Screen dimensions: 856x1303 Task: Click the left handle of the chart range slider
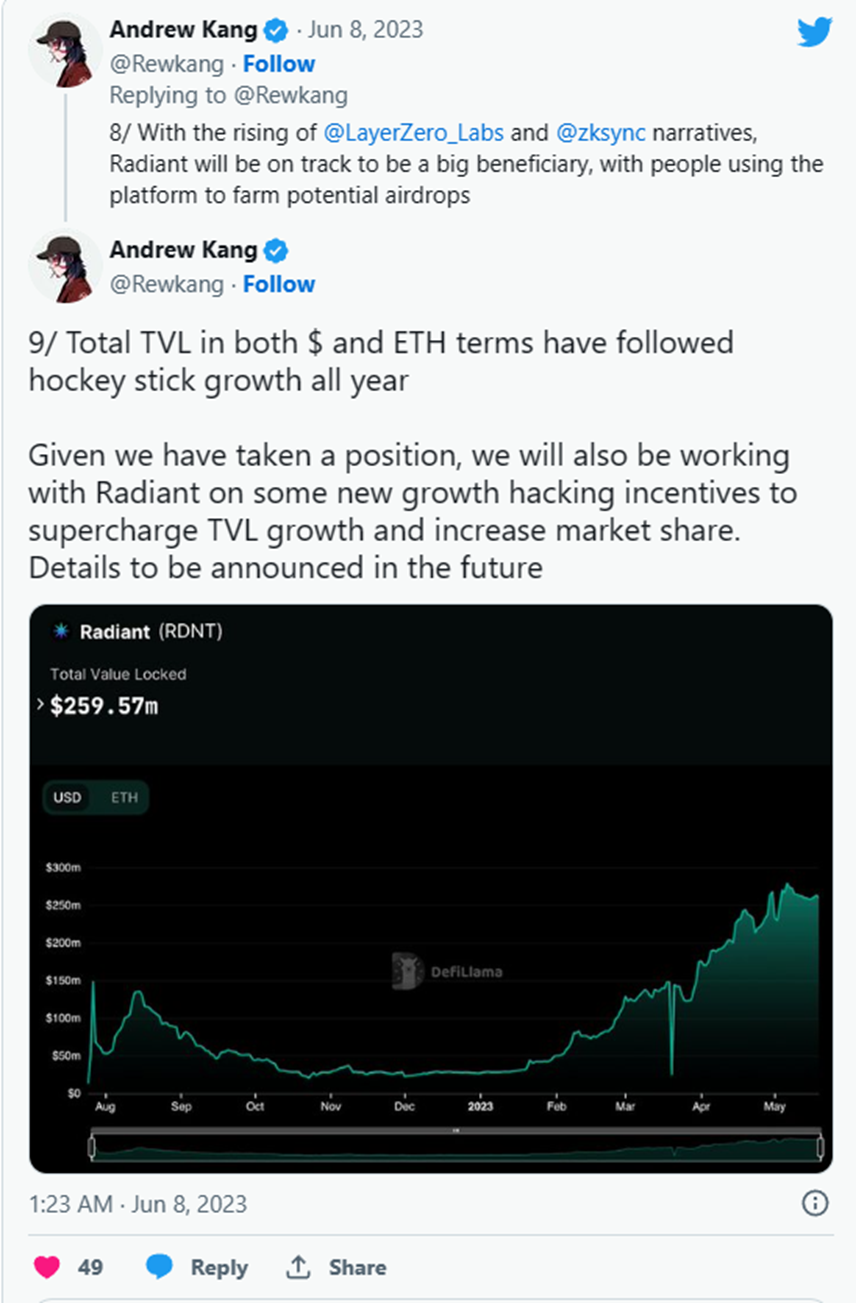(92, 1146)
